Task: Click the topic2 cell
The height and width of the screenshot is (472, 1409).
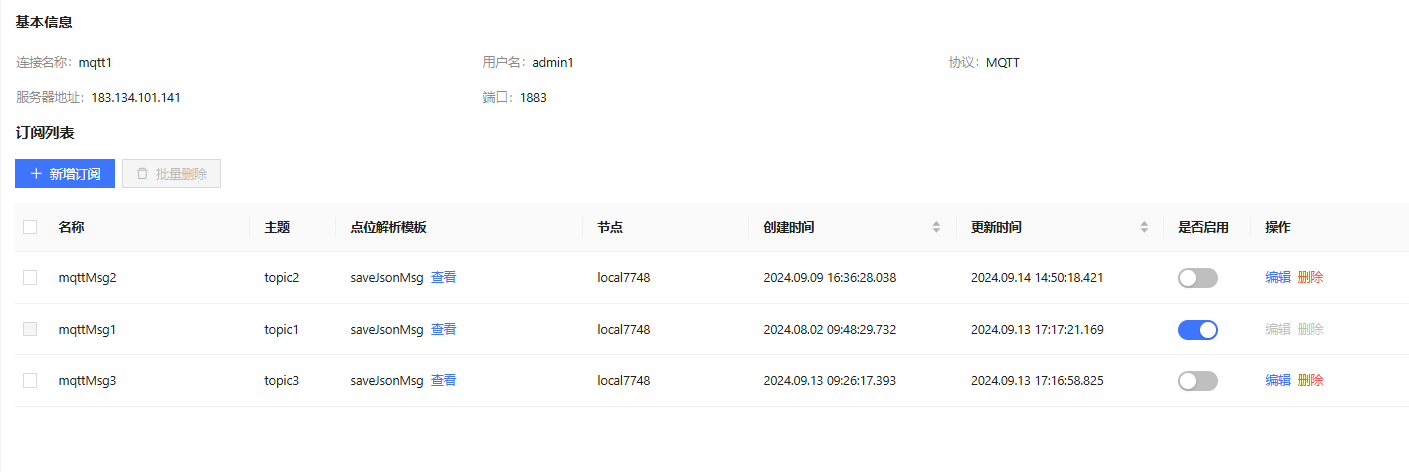Action: pyautogui.click(x=282, y=277)
